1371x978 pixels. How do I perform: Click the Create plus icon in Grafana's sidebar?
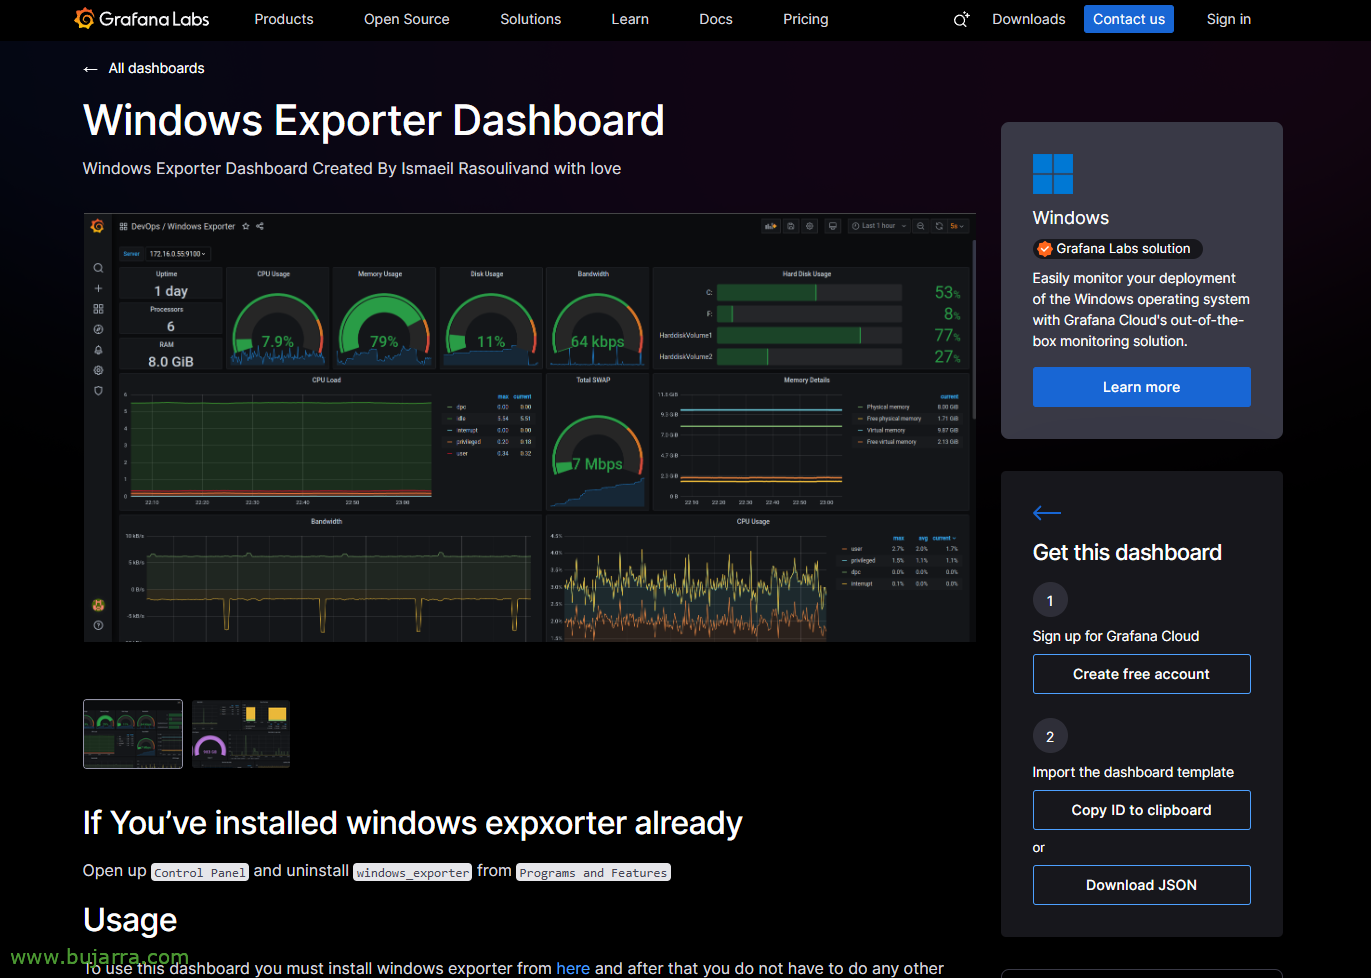[98, 288]
